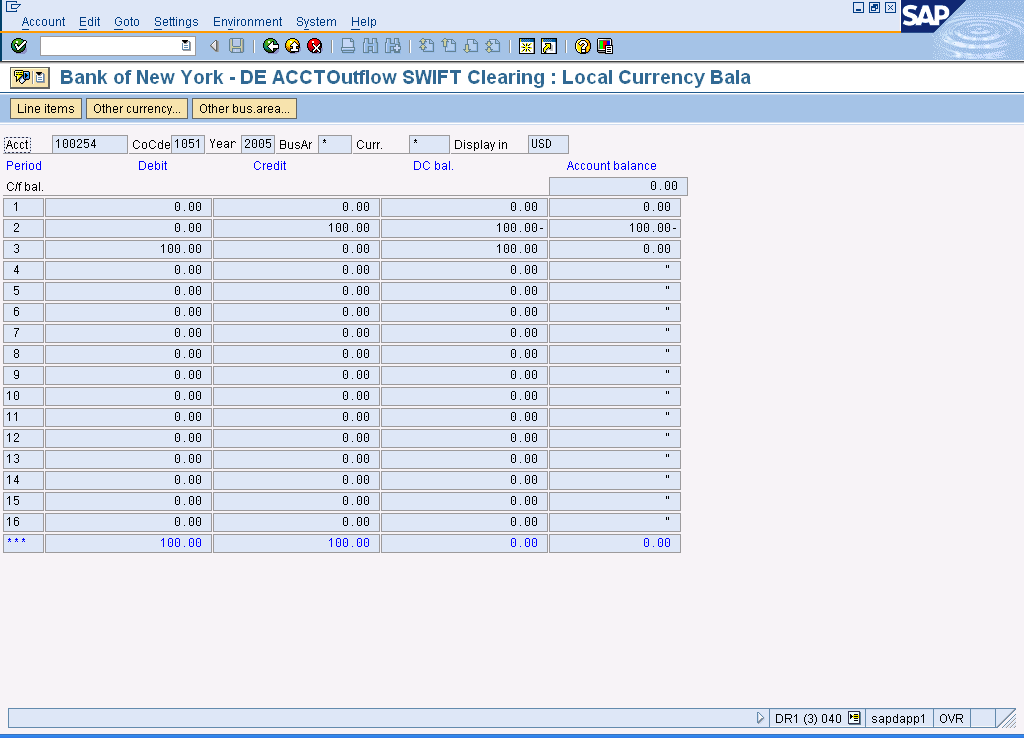This screenshot has height=738, width=1024.
Task: Cancel using the red X icon
Action: pos(315,46)
